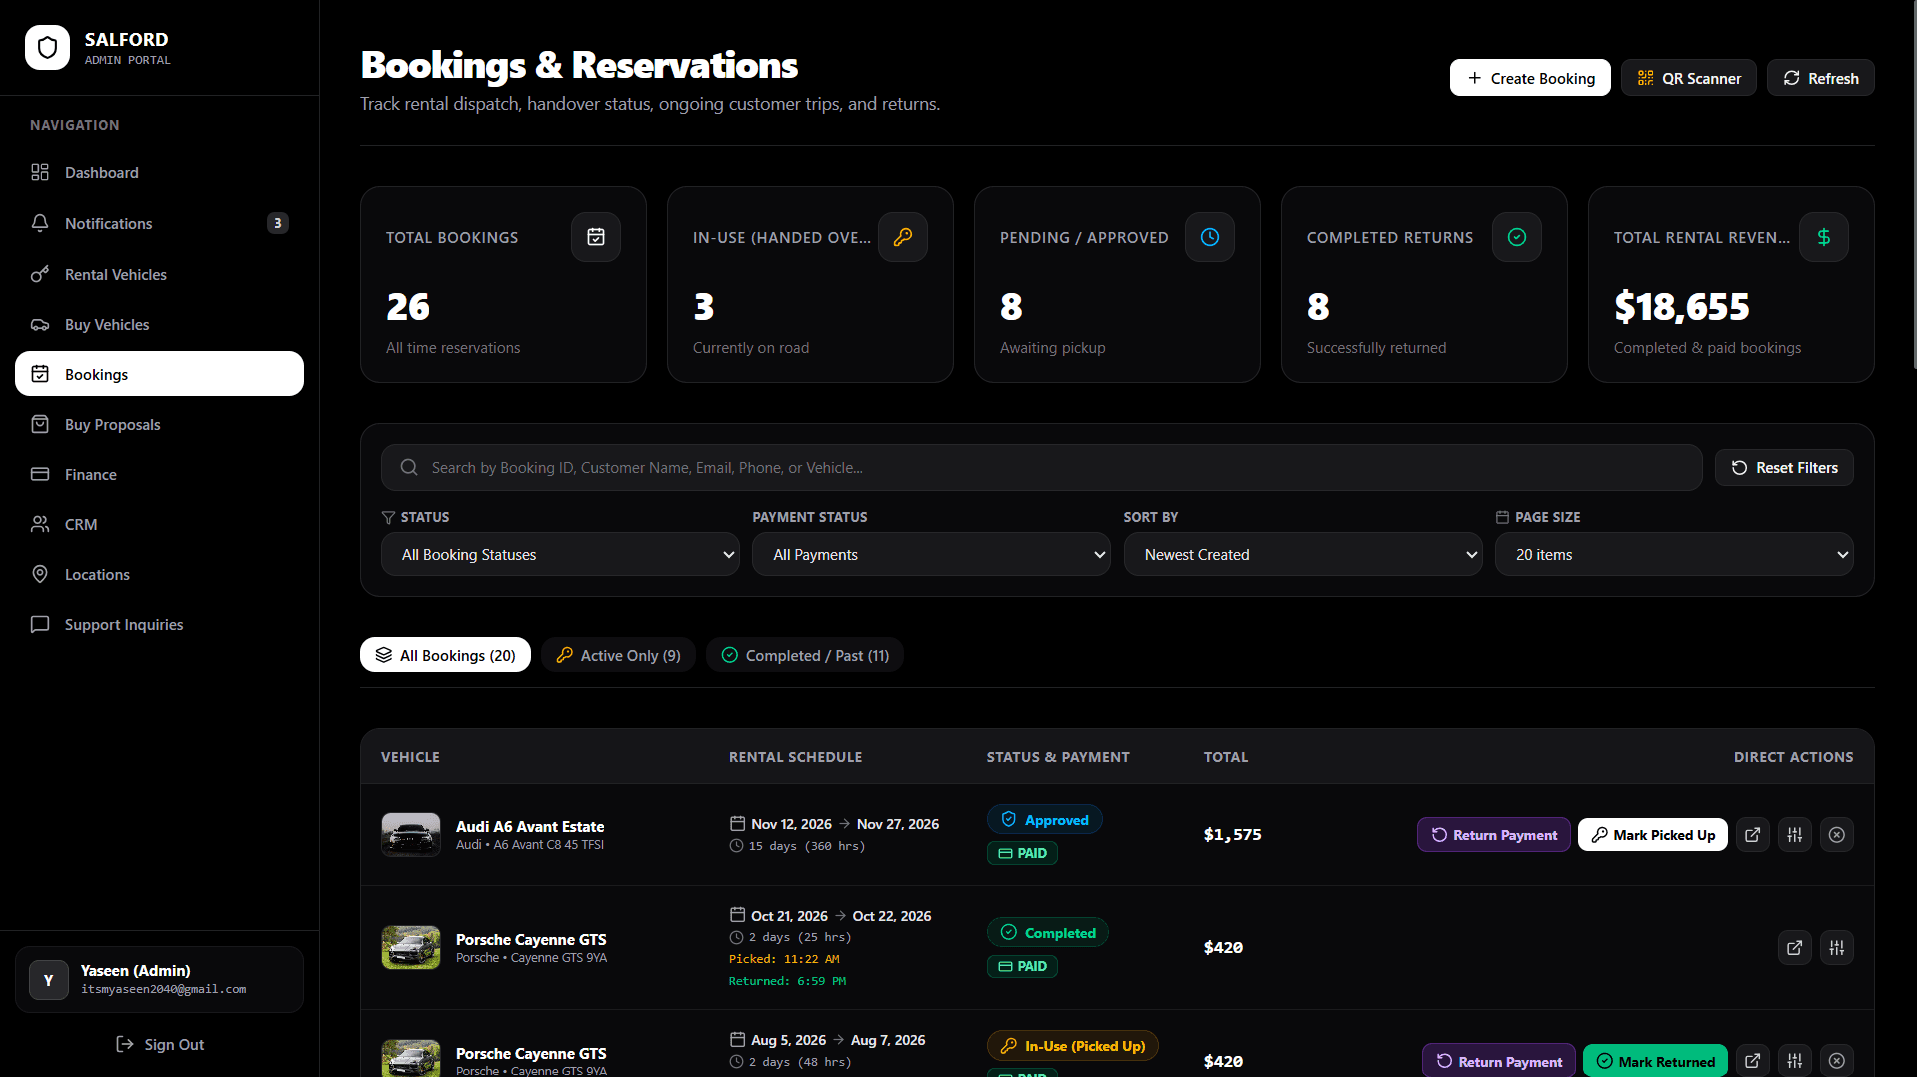1917x1077 pixels.
Task: Focus the booking search field
Action: click(1041, 468)
